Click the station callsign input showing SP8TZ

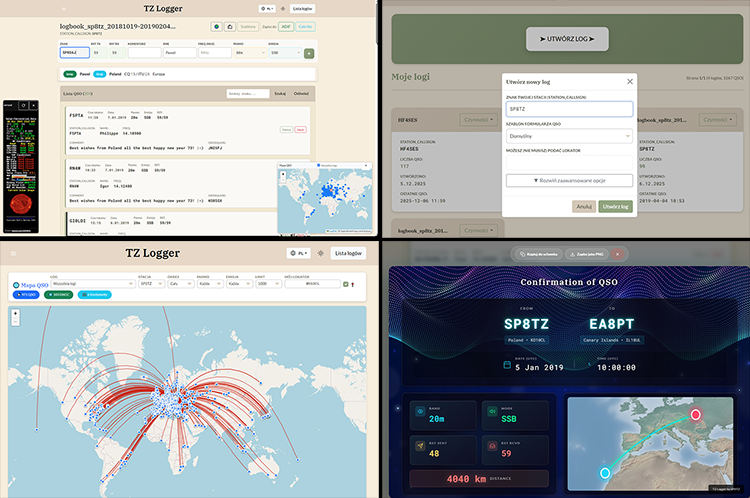[568, 108]
